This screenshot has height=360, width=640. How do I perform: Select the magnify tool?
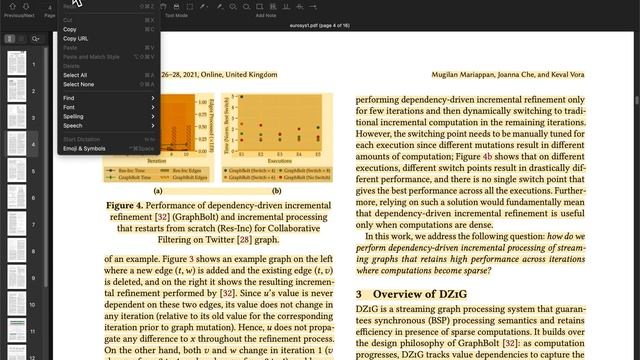(176, 7)
